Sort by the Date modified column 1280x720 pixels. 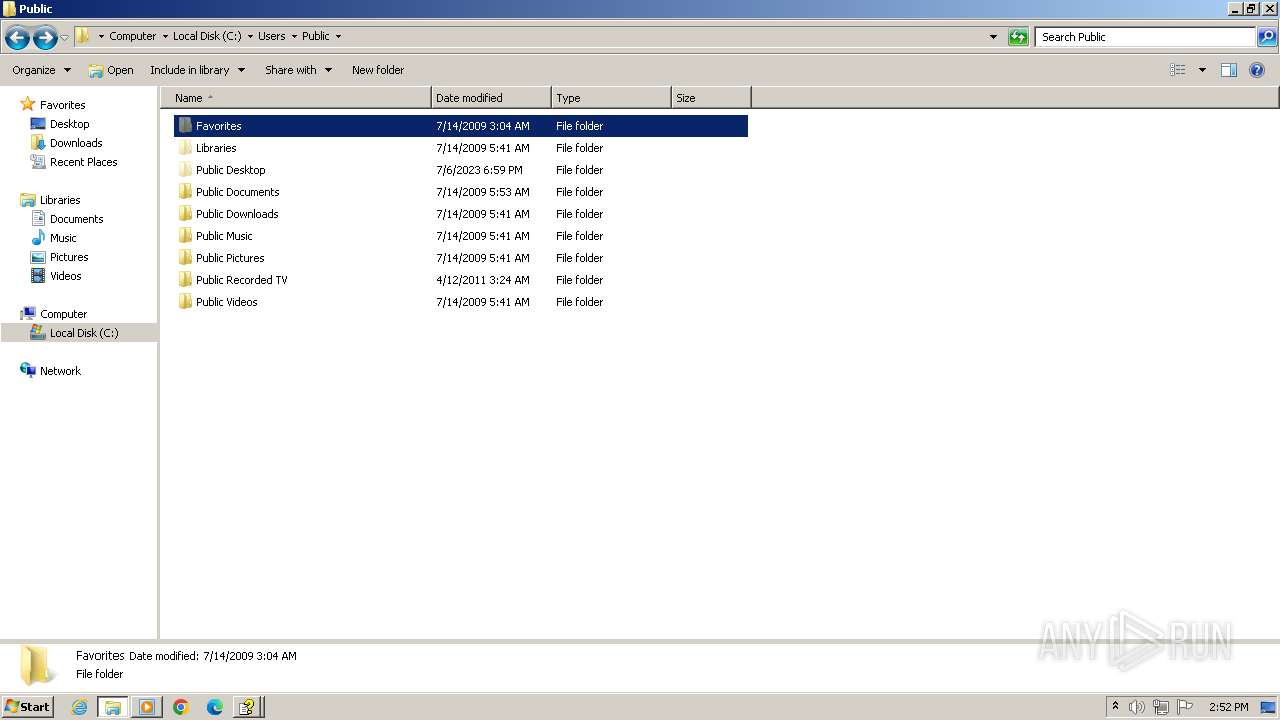pyautogui.click(x=491, y=98)
